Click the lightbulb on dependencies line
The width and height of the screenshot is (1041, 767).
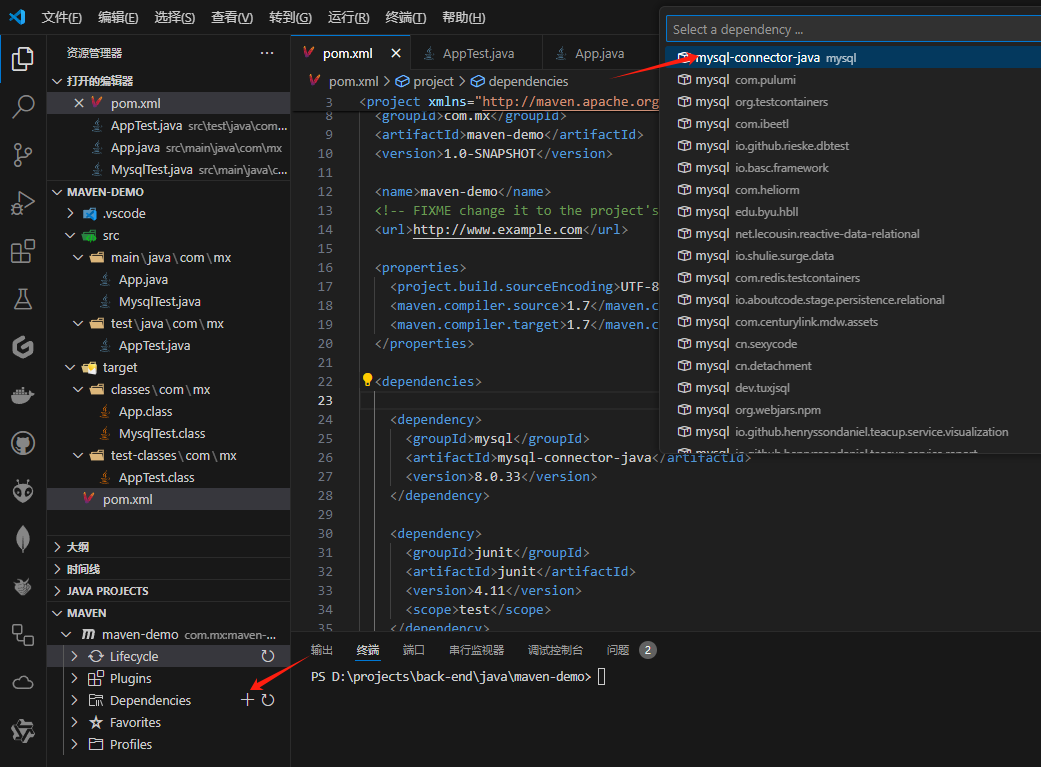367,381
